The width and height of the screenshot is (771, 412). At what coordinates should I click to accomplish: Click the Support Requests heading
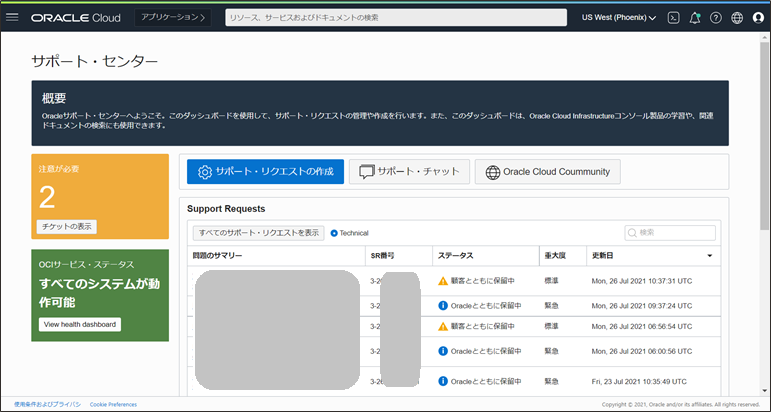pos(226,209)
